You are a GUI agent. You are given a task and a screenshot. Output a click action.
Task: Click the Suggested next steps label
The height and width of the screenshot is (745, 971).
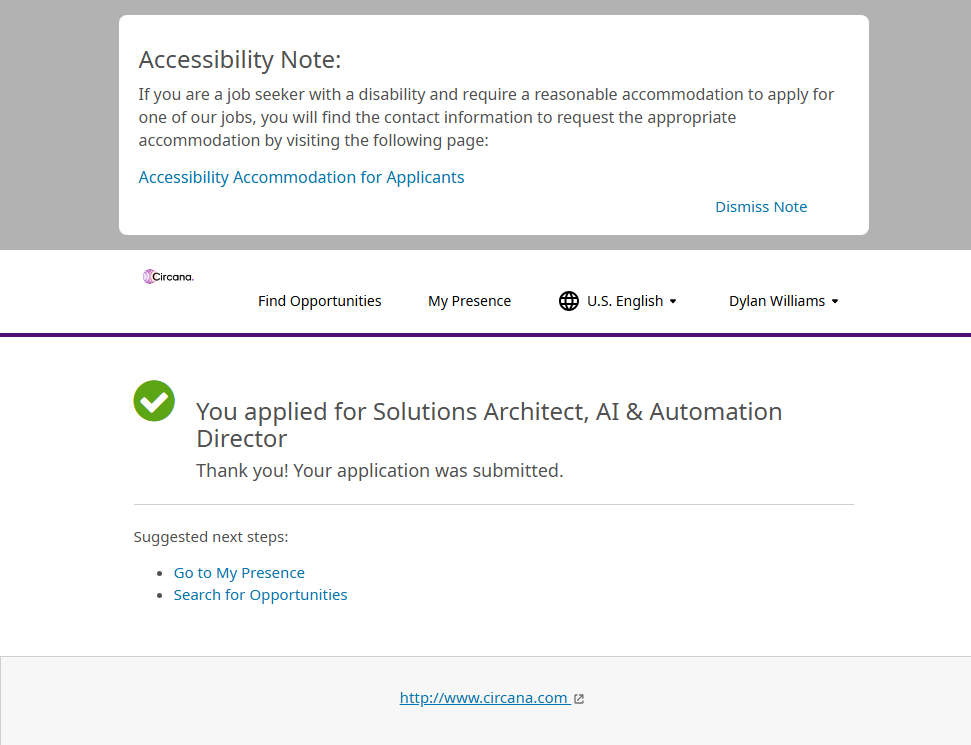(x=211, y=537)
